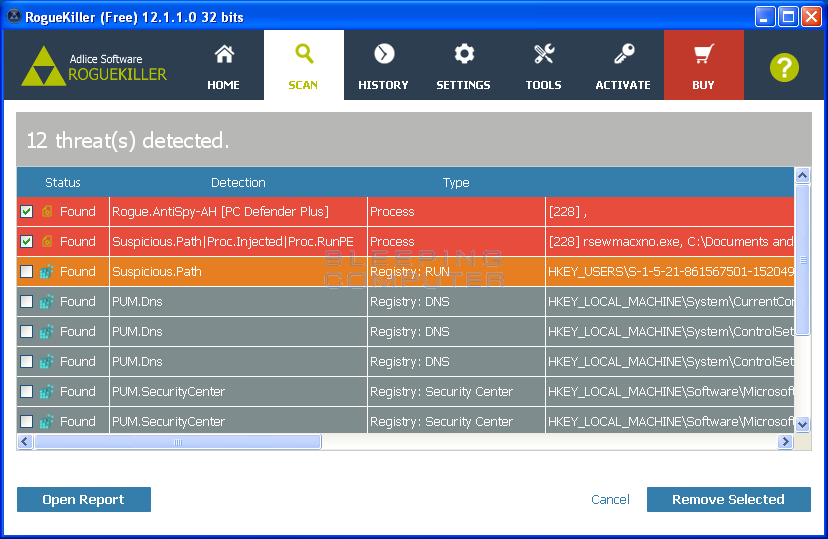Check the PUM.Dns CurrentControlSet row checkbox
Screen dimensions: 828x539
pos(26,302)
